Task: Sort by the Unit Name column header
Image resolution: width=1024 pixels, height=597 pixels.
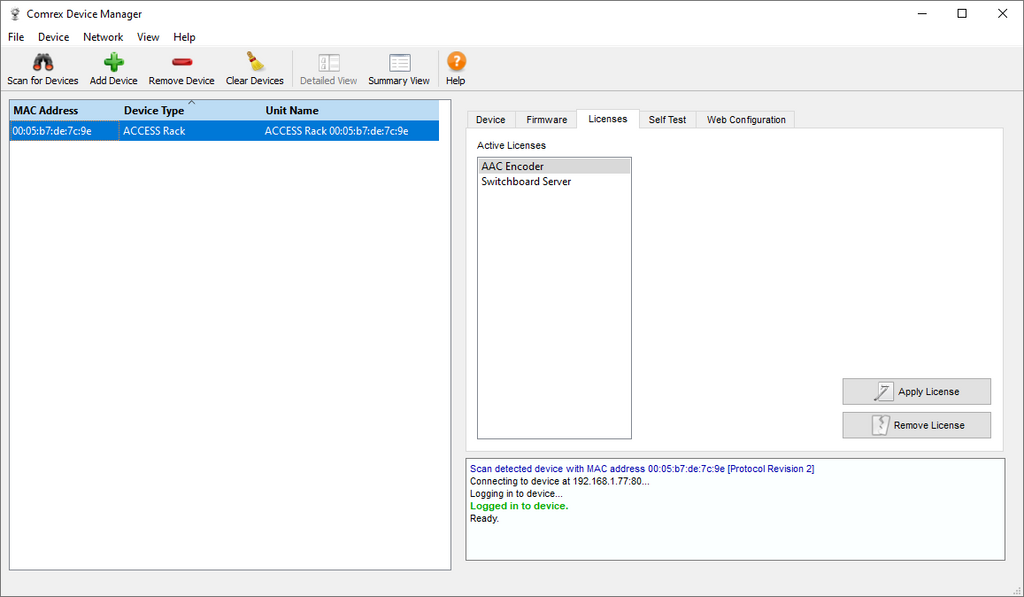Action: click(350, 110)
